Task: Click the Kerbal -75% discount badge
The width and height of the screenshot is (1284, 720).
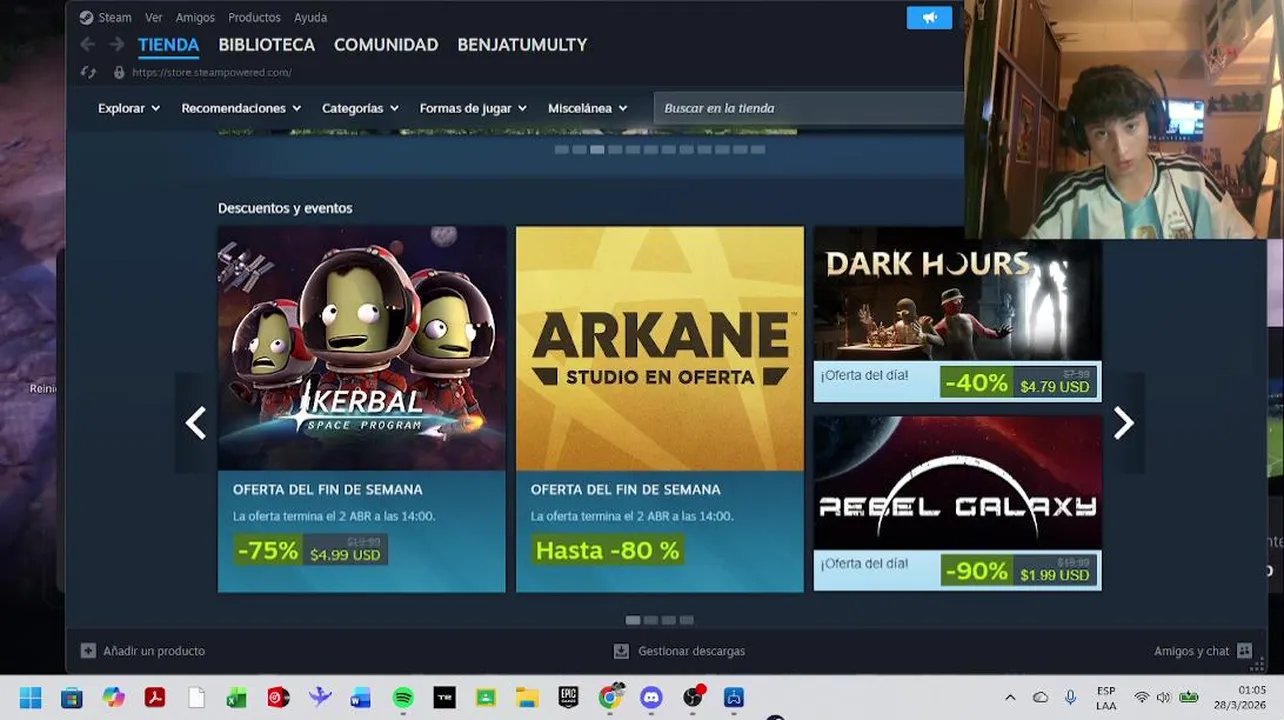Action: 268,550
